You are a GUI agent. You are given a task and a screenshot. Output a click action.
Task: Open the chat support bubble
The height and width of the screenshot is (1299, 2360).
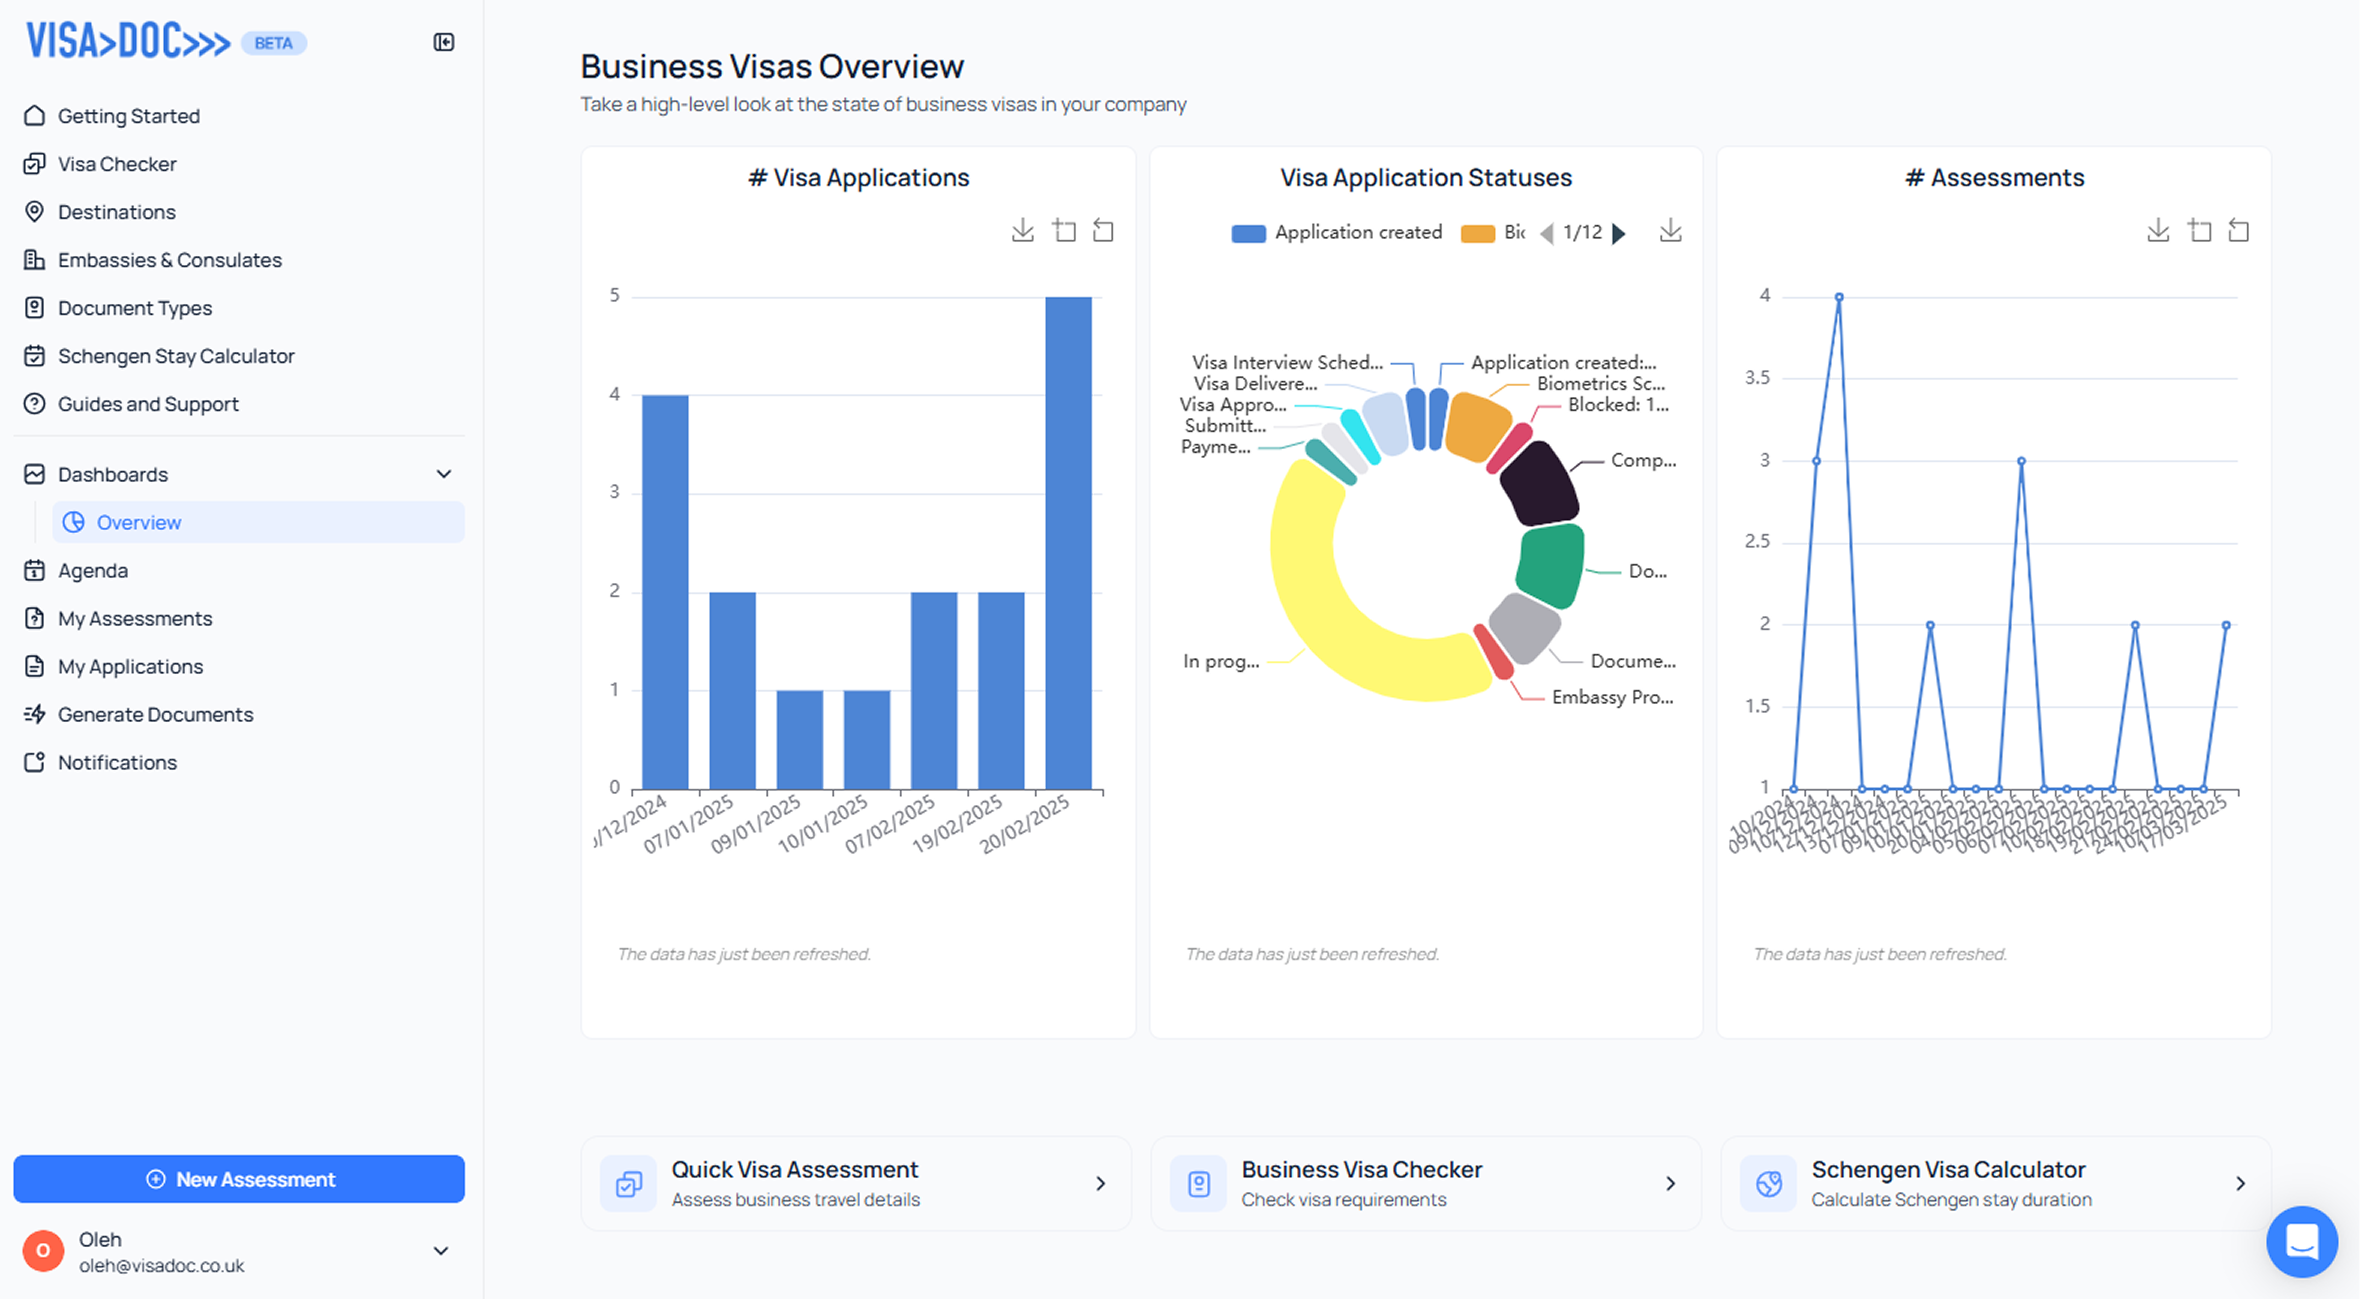tap(2301, 1241)
